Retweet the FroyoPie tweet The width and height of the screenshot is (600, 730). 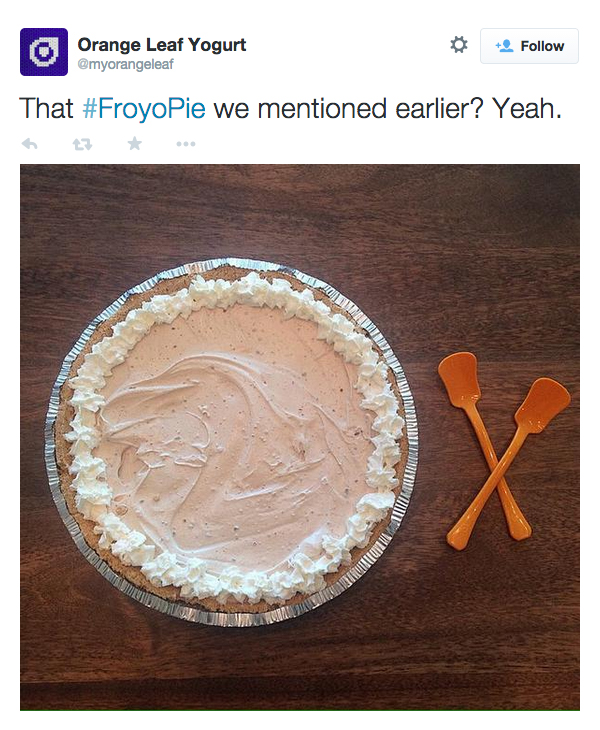[82, 144]
